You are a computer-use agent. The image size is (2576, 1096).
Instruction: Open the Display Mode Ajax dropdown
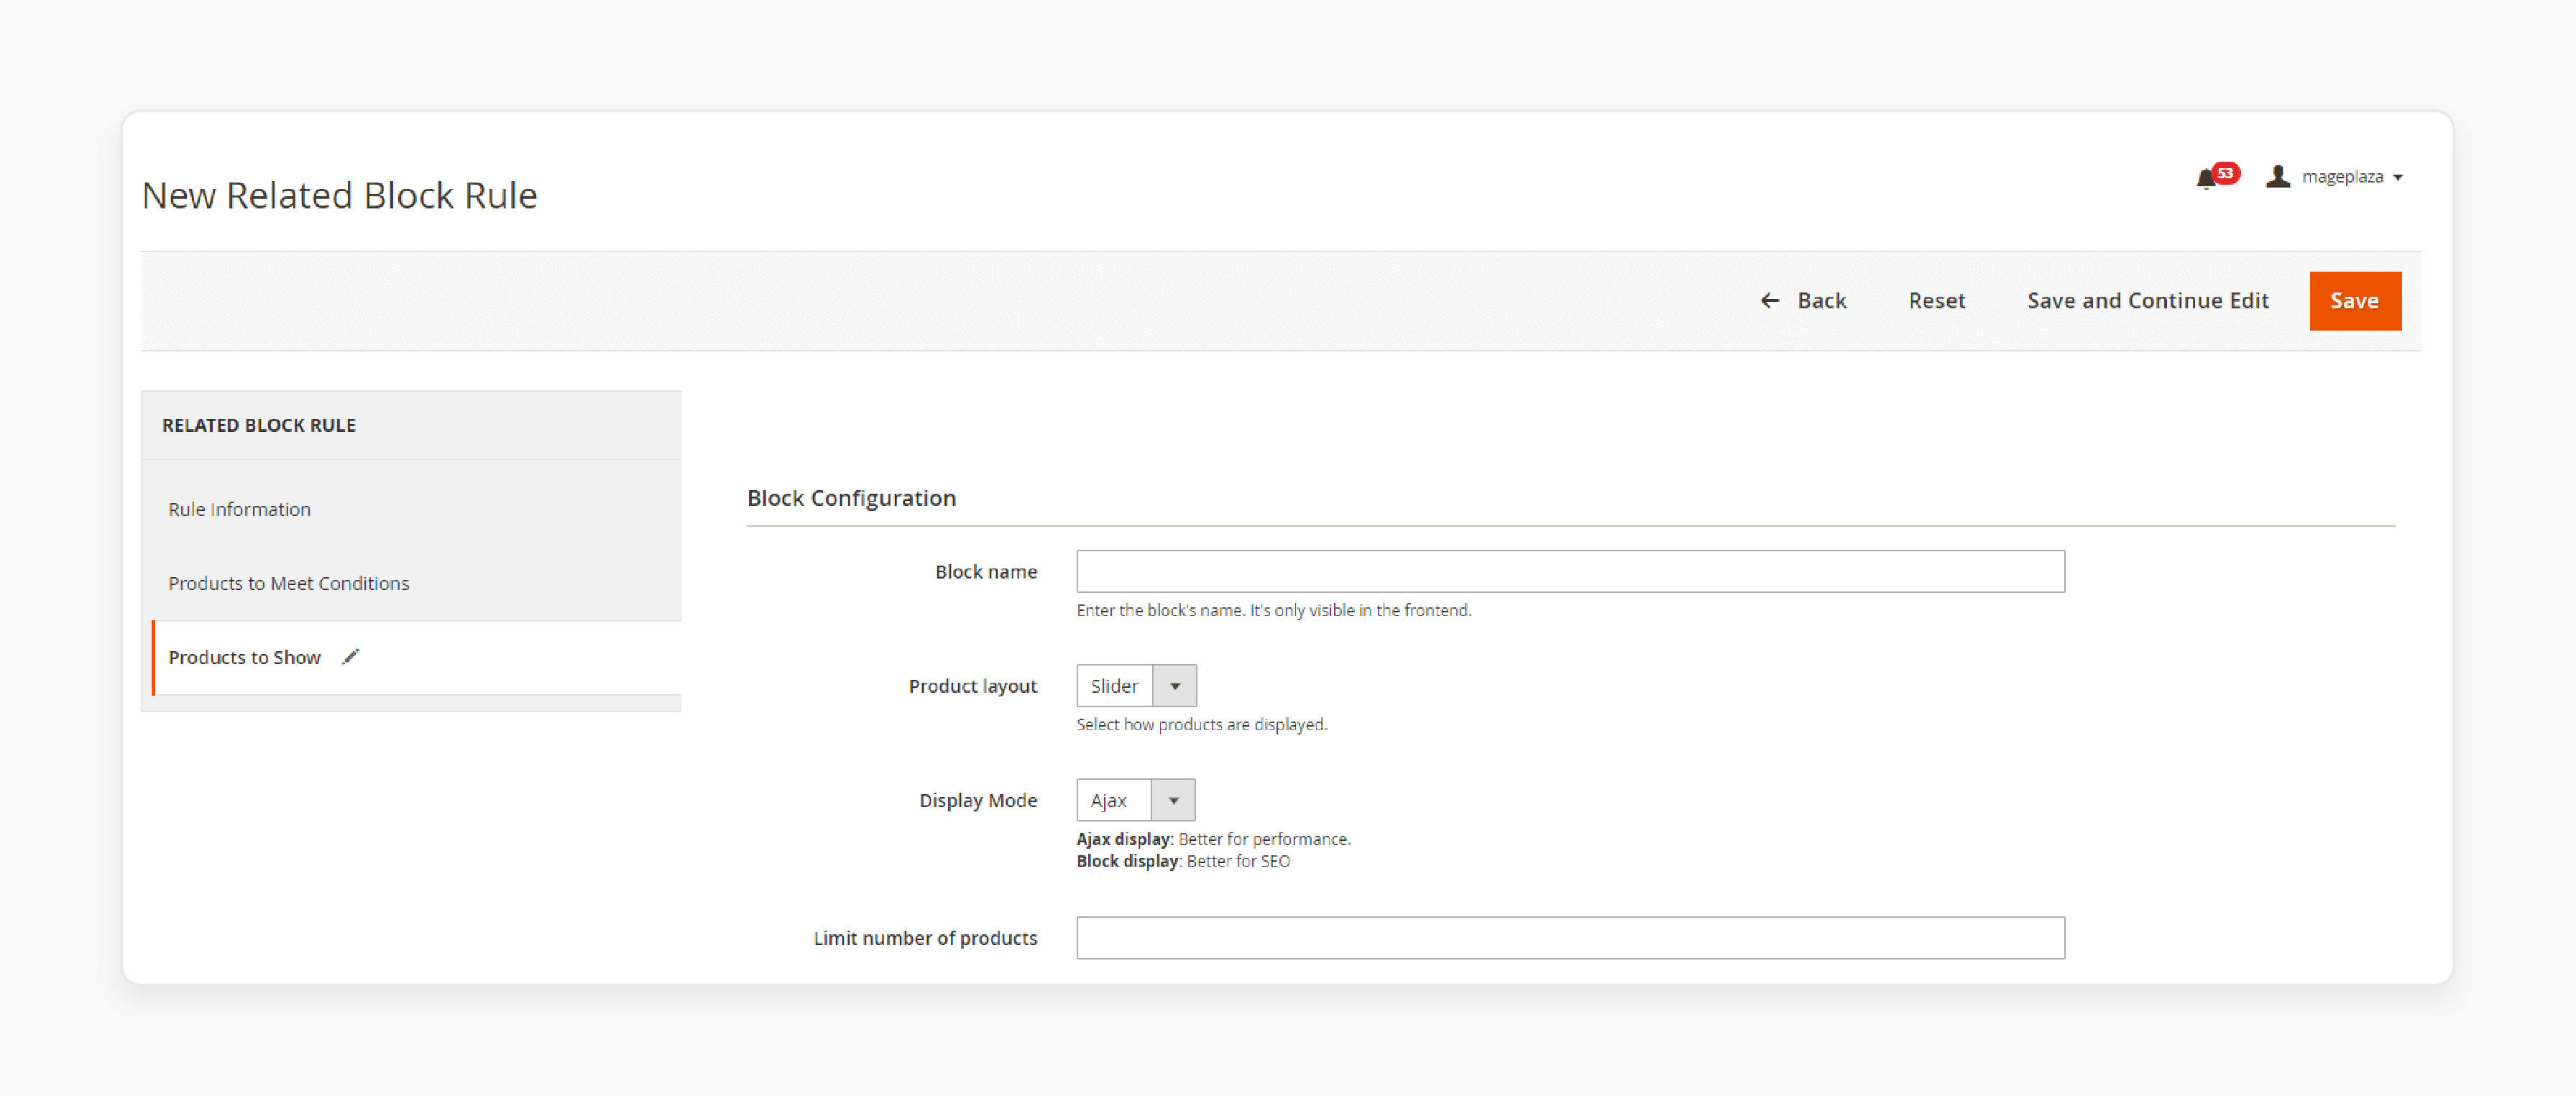(1135, 800)
